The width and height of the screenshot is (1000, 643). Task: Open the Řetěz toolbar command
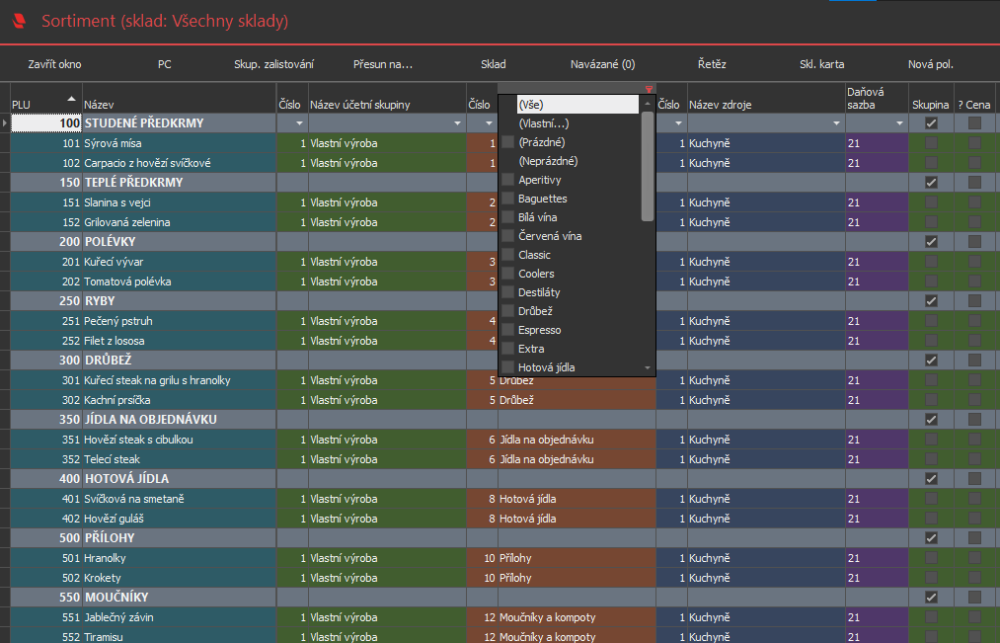click(x=712, y=64)
